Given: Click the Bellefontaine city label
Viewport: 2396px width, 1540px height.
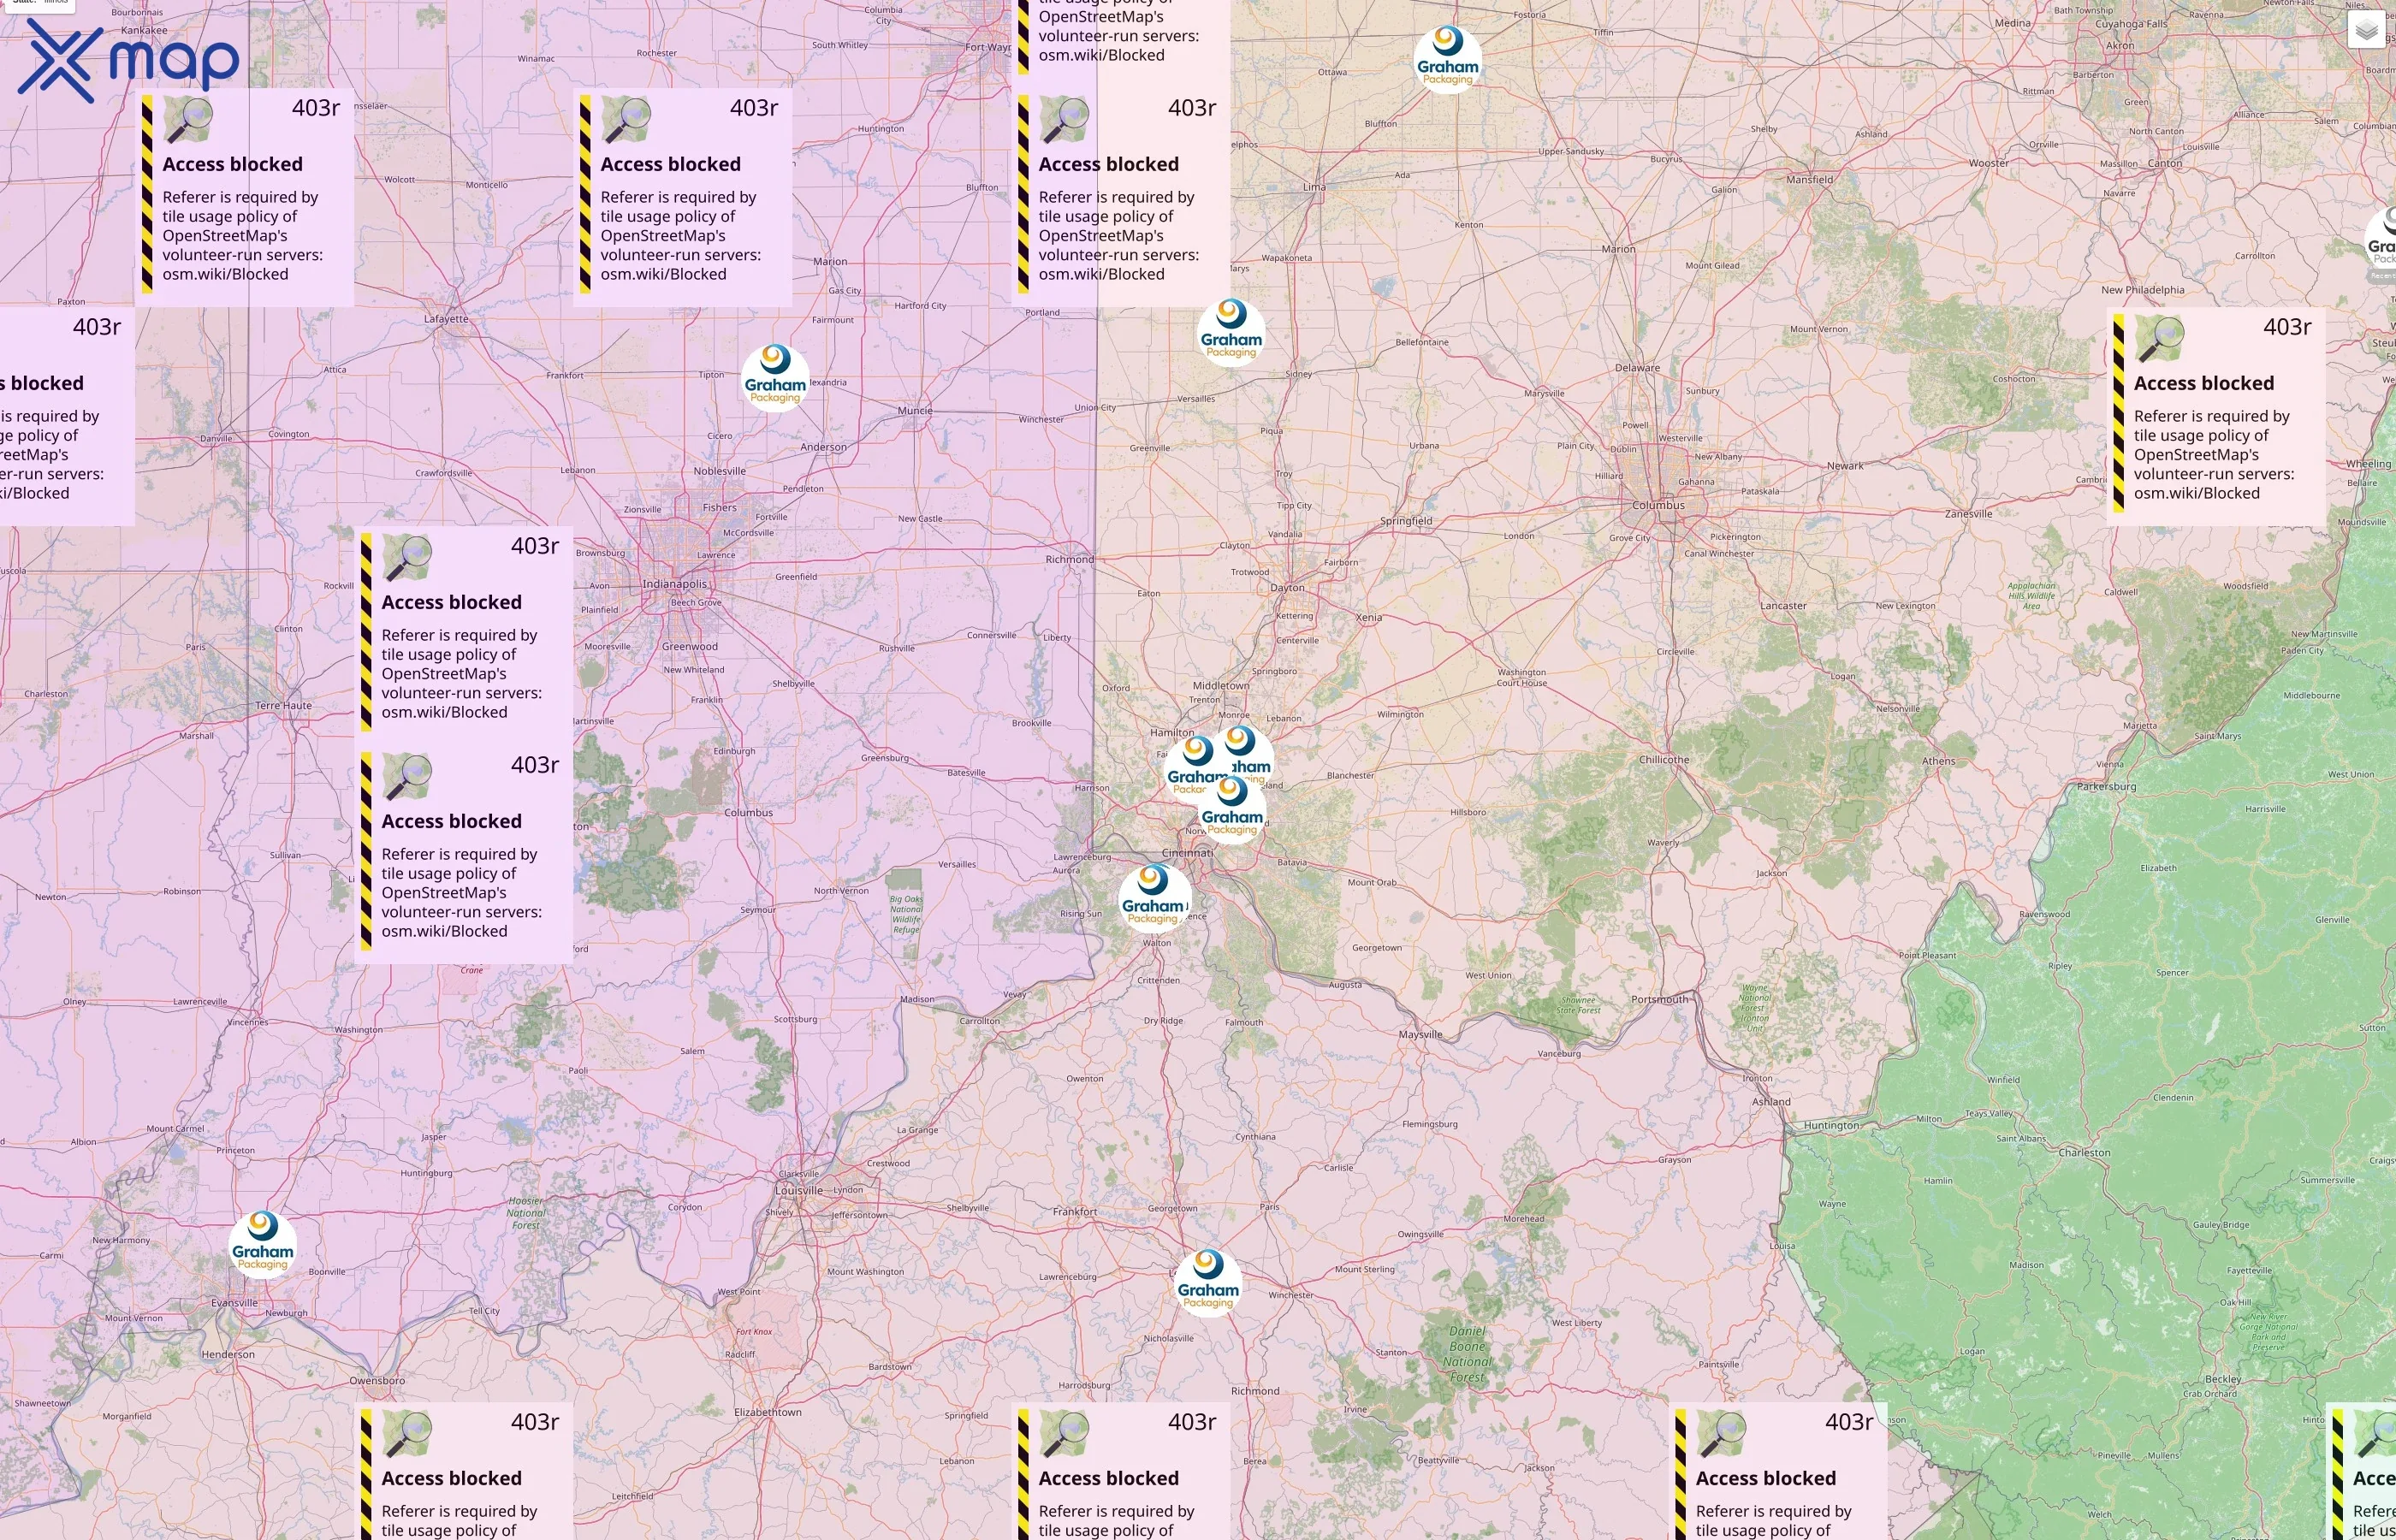Looking at the screenshot, I should 1421,342.
